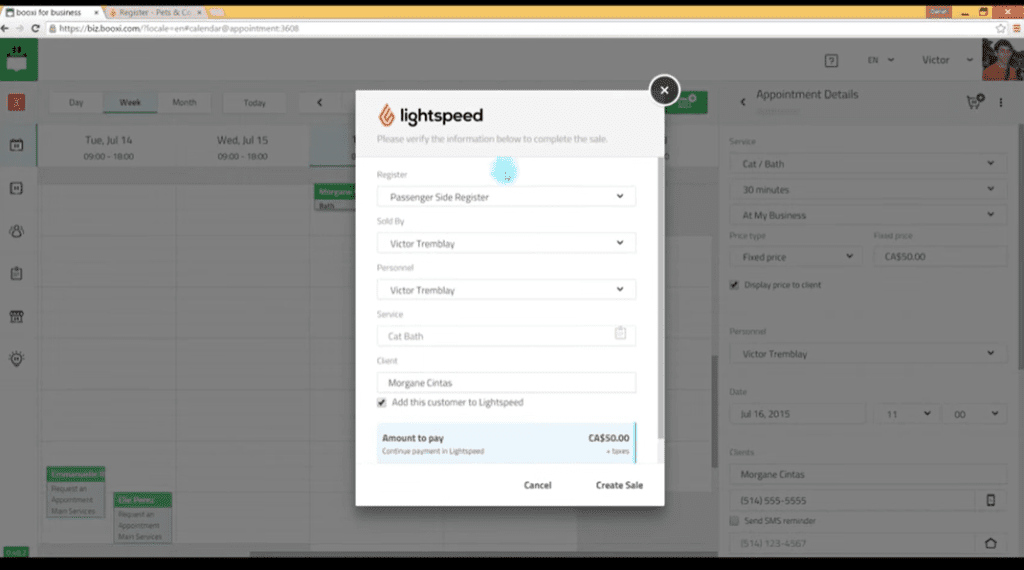Open the clipboard sidebar icon
This screenshot has width=1024, height=570.
click(x=16, y=274)
